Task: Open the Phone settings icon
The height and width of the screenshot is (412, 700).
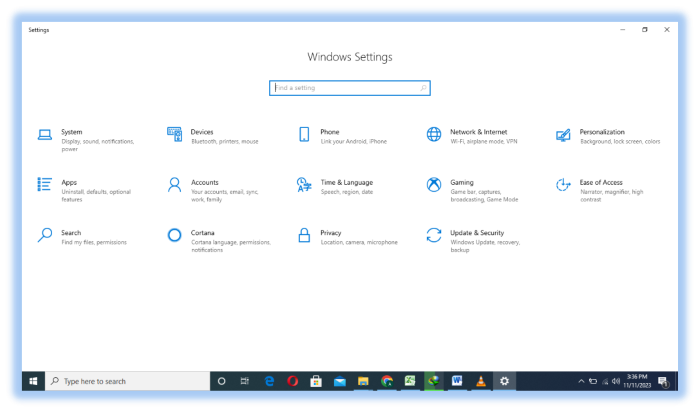Action: (304, 134)
